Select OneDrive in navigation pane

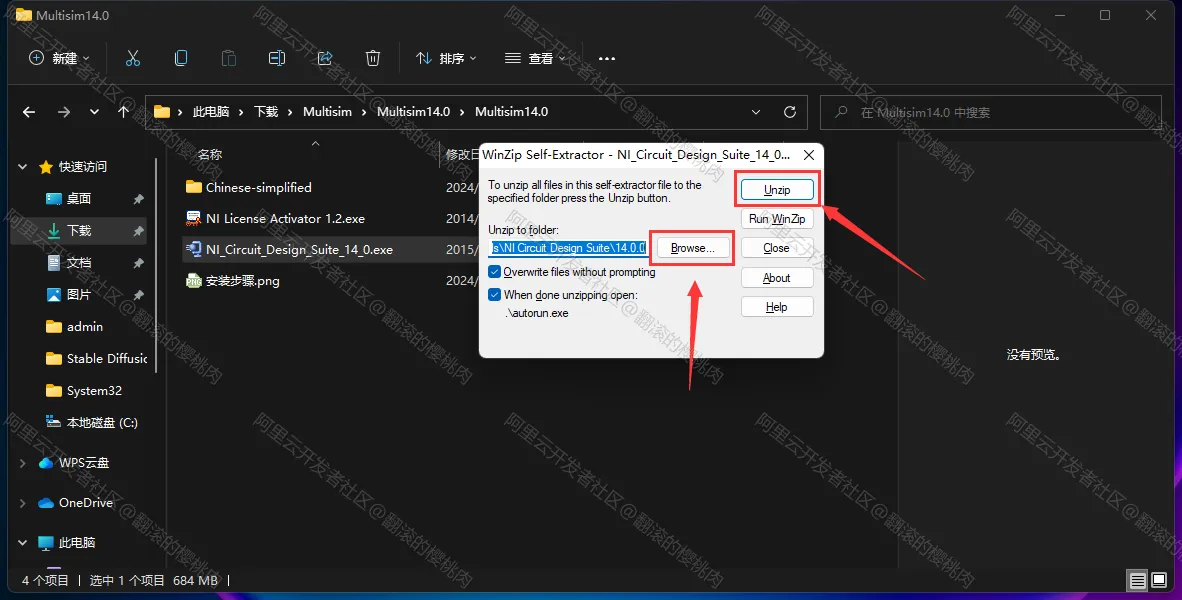pos(85,503)
